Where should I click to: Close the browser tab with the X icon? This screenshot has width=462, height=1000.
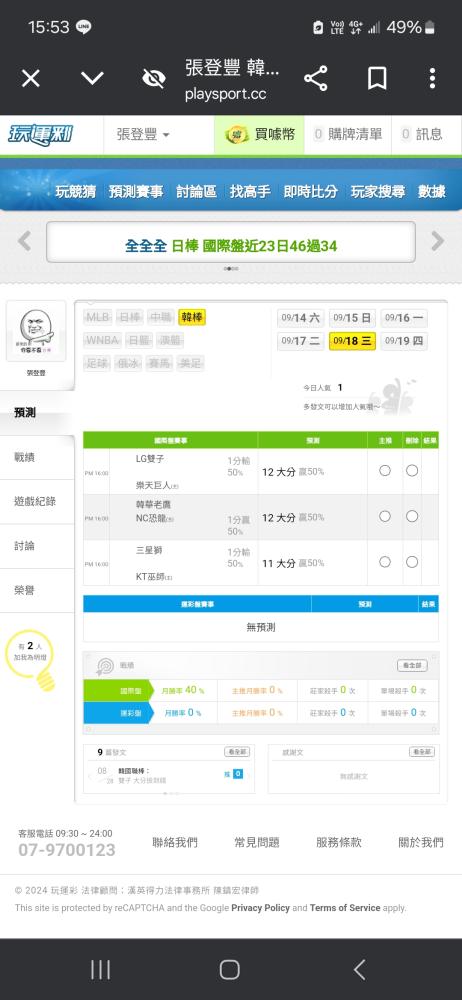(31, 78)
